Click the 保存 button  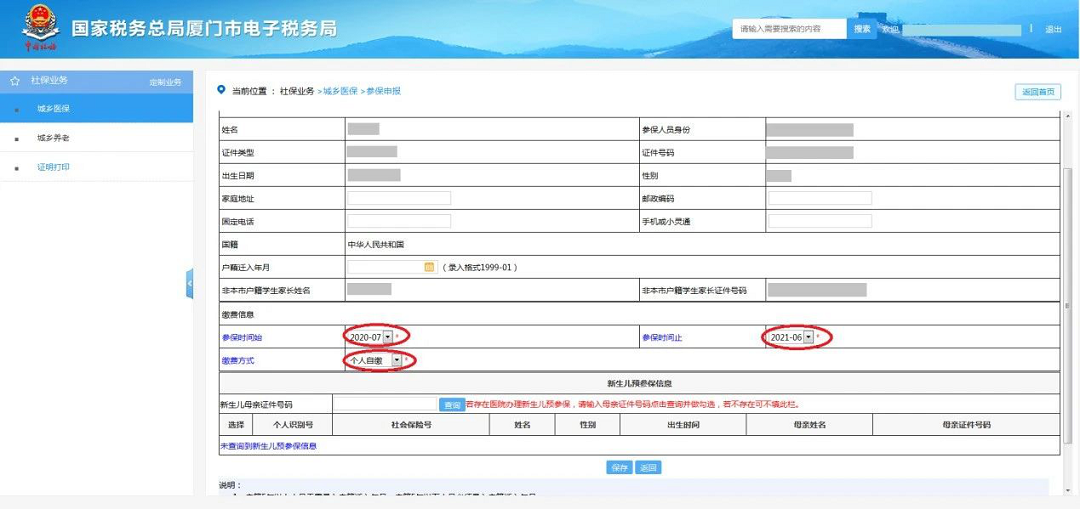619,468
